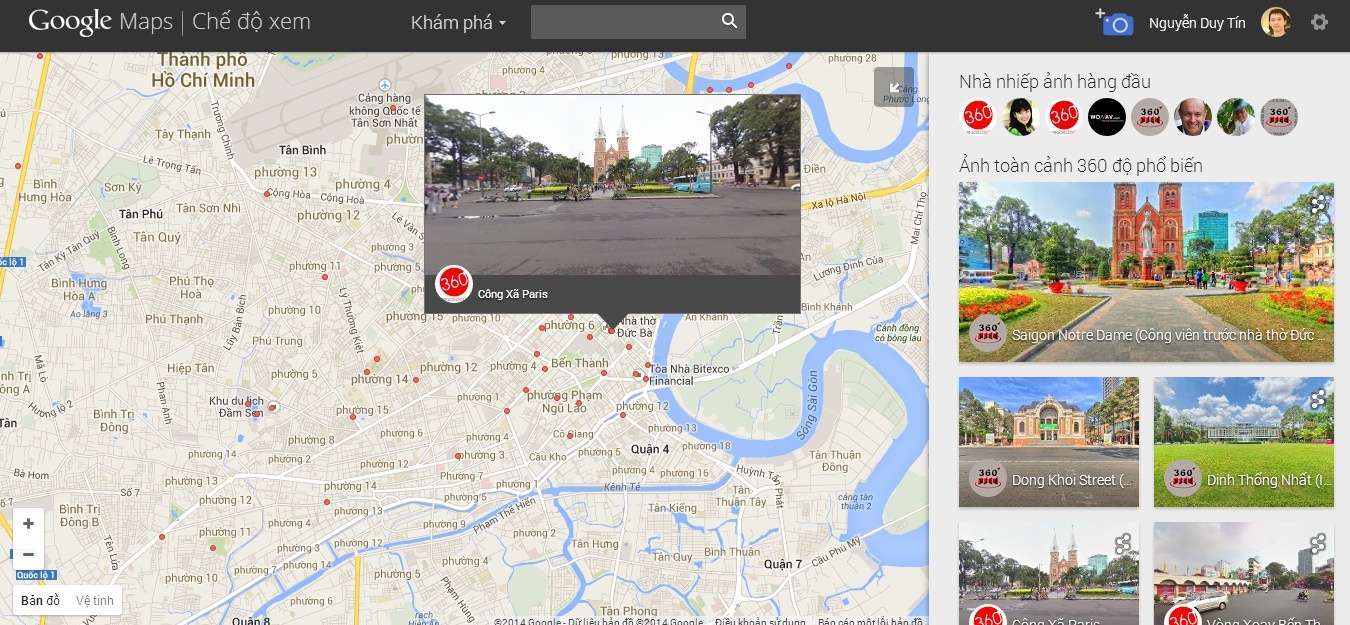Zoom out on the map
This screenshot has width=1350, height=625.
pos(28,554)
